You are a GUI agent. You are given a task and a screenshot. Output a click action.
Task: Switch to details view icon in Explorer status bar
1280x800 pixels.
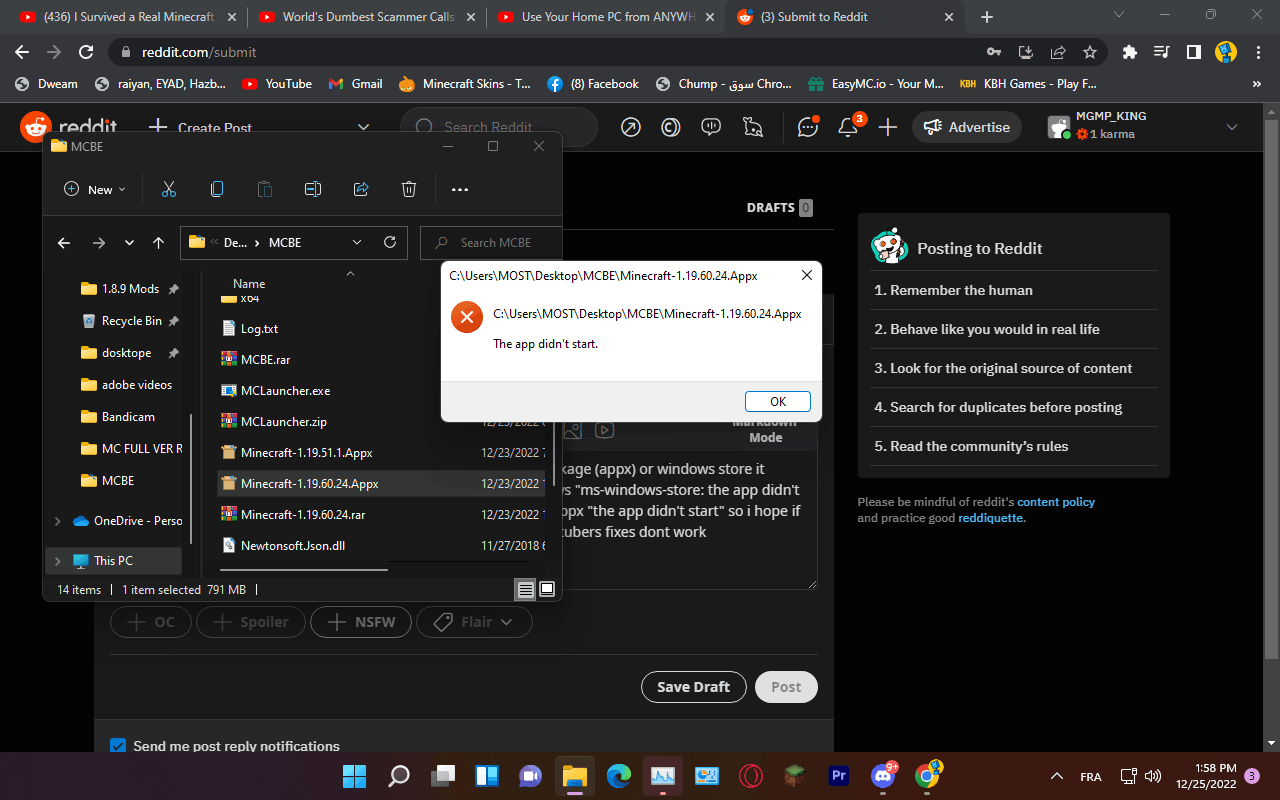point(525,590)
